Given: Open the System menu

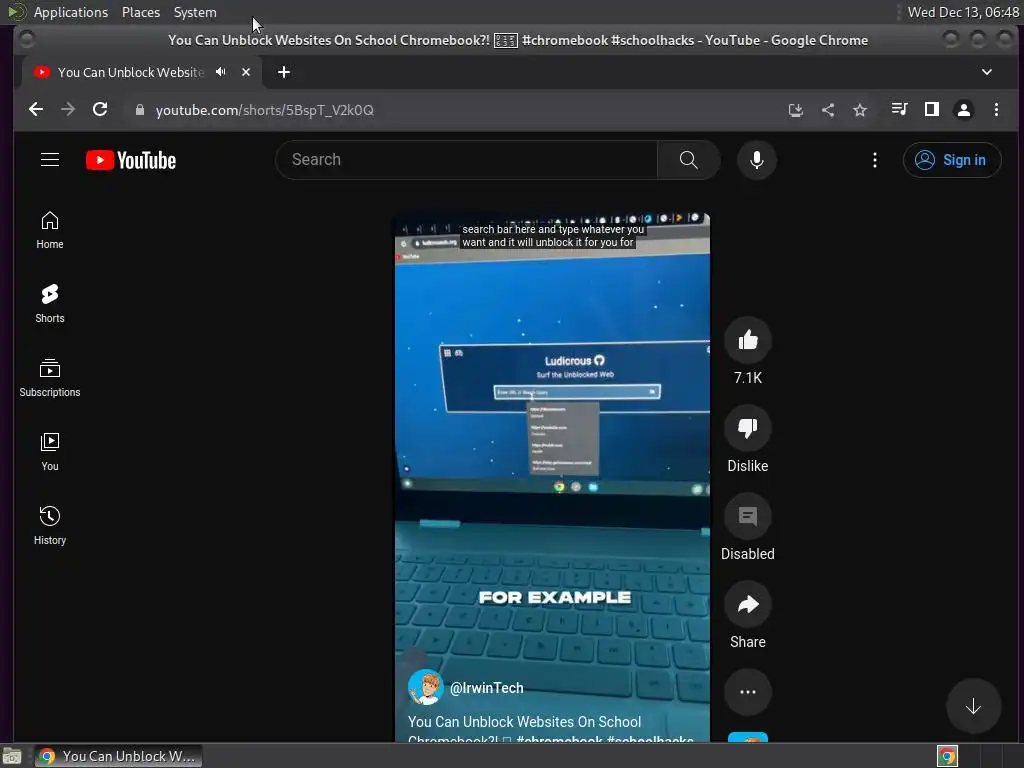Looking at the screenshot, I should click(x=195, y=12).
